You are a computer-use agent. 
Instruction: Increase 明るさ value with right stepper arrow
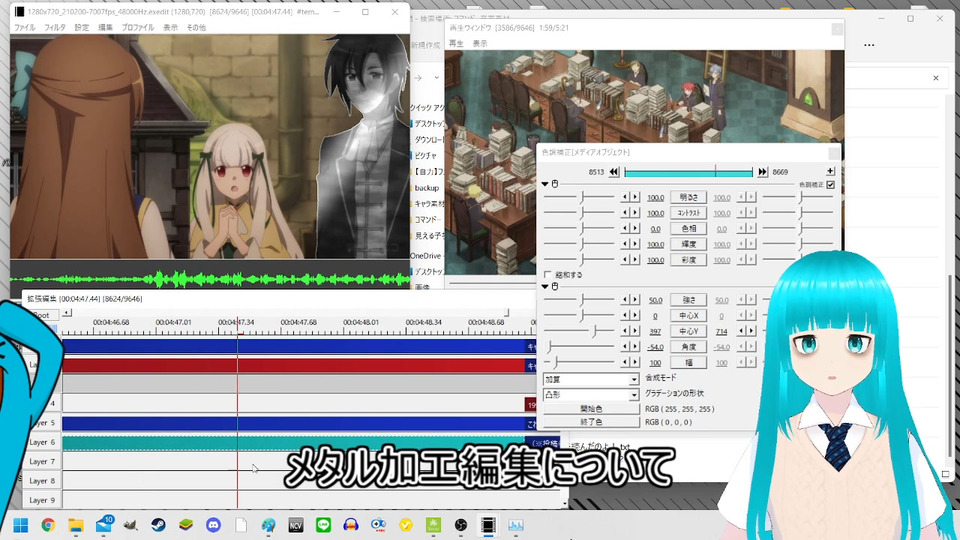pos(635,197)
